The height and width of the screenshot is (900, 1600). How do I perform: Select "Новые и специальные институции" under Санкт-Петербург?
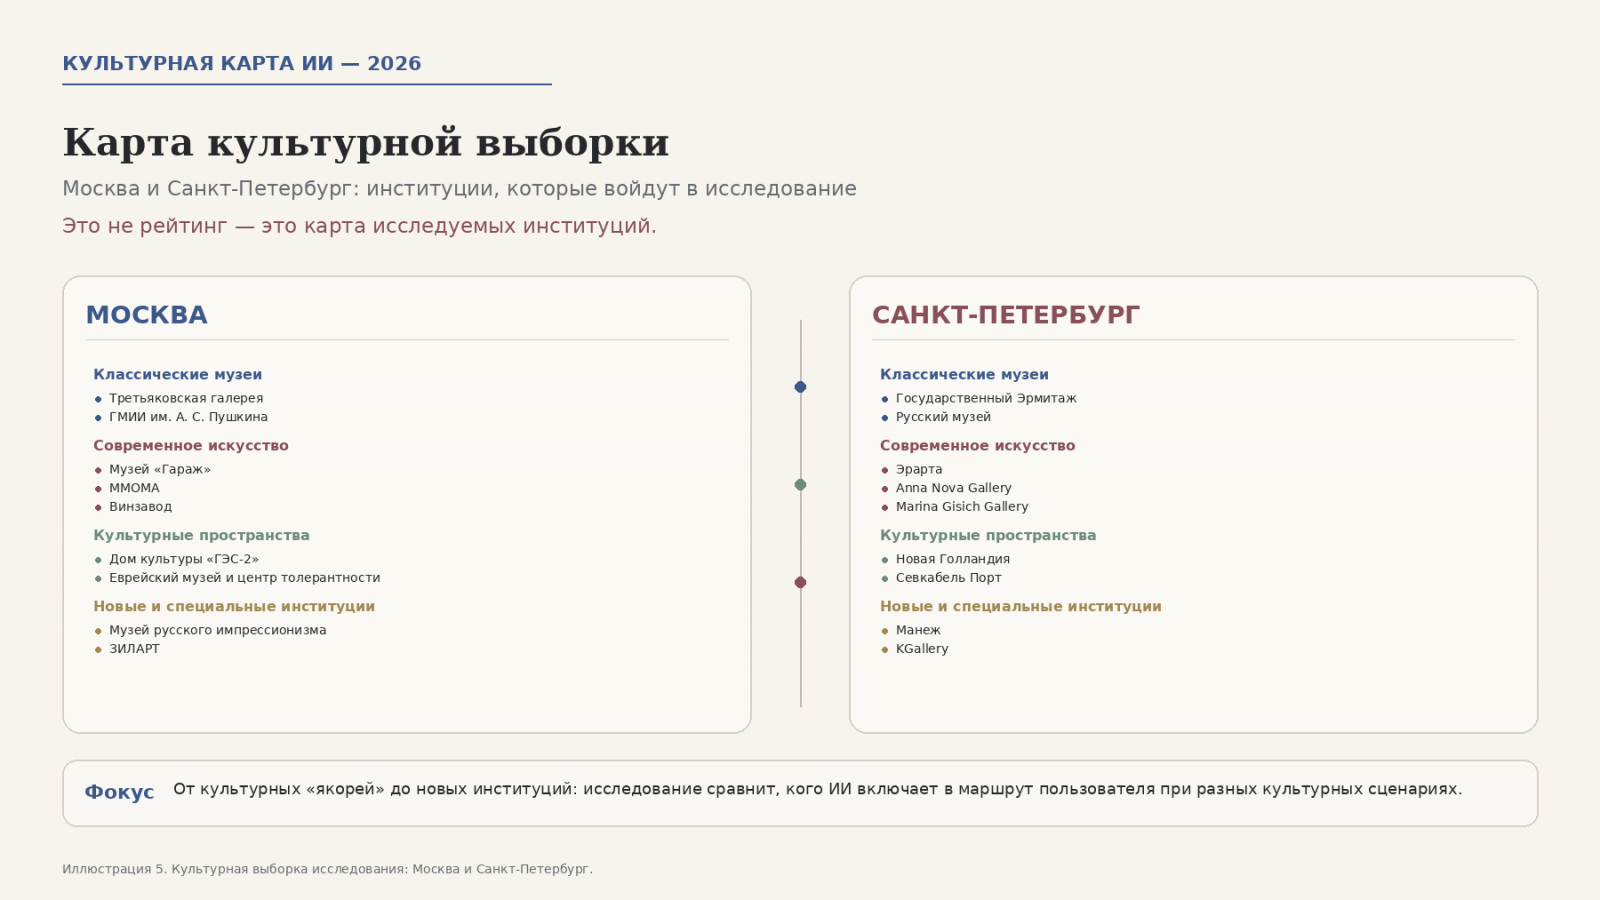pos(1021,606)
